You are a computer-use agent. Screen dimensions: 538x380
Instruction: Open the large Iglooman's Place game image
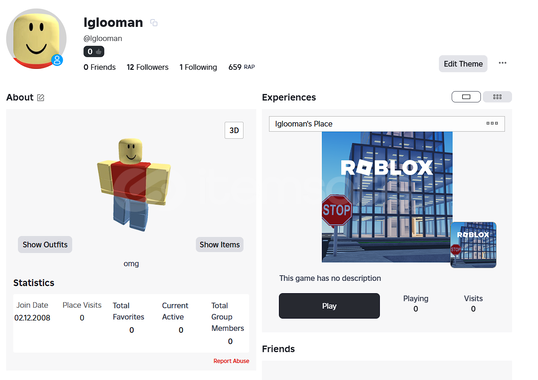387,197
